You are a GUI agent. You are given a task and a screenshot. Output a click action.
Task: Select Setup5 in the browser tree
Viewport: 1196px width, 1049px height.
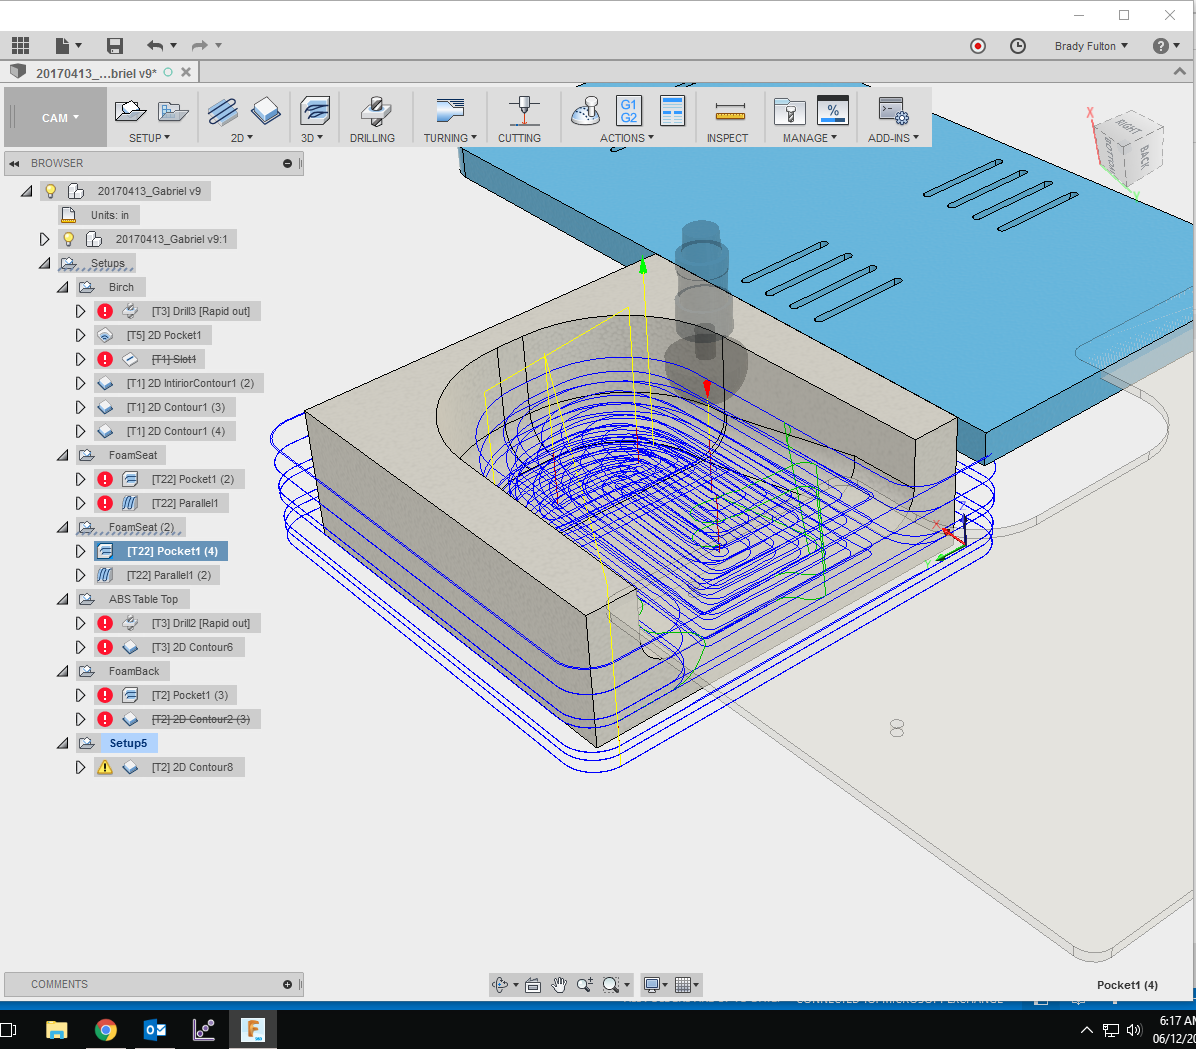(x=128, y=742)
